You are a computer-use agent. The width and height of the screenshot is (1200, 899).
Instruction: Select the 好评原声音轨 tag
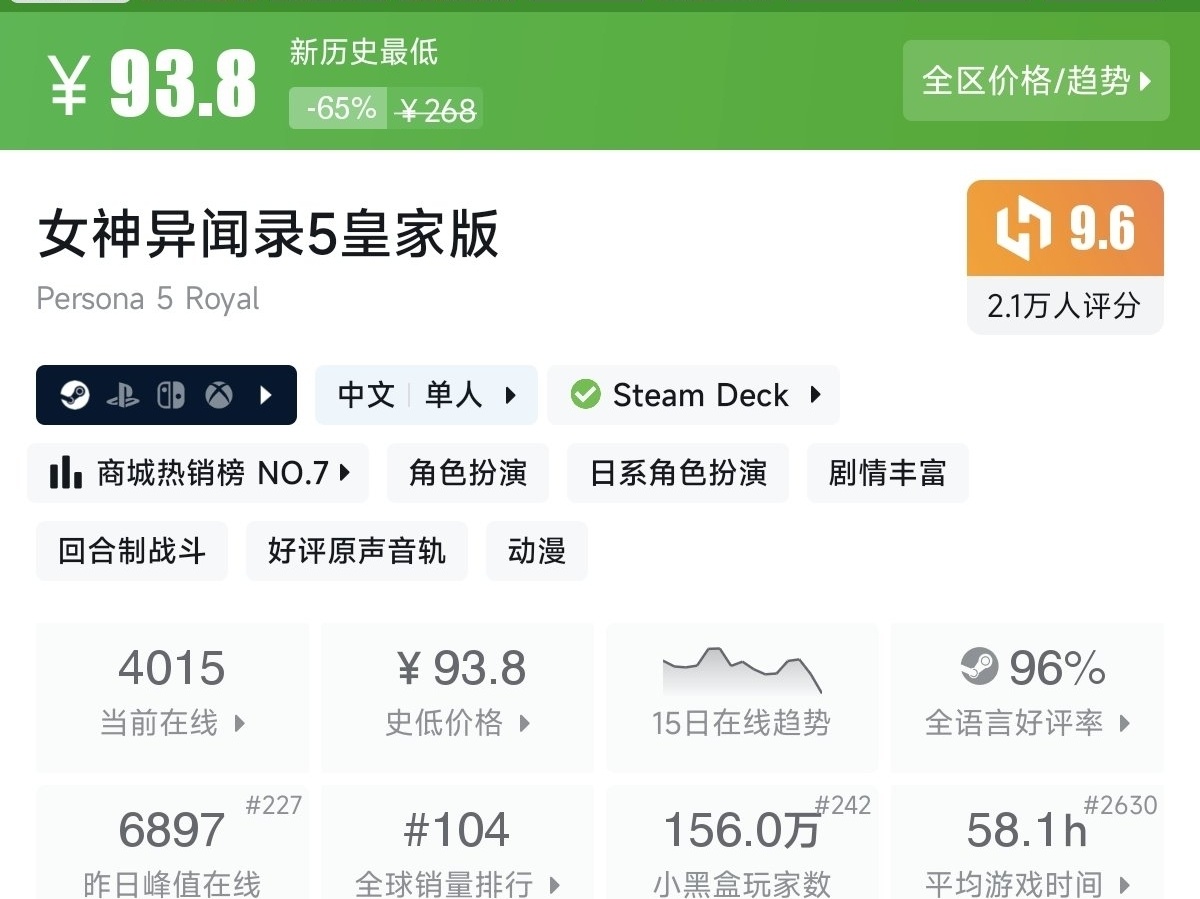tap(357, 551)
